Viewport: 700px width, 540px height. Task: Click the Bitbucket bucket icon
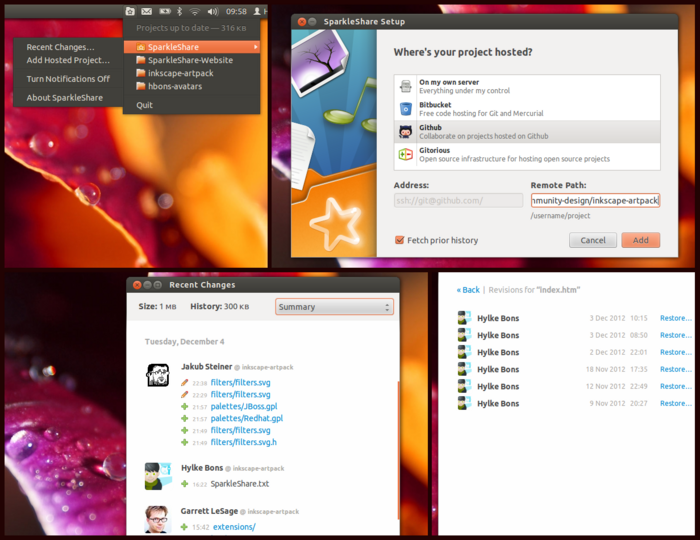click(x=405, y=109)
